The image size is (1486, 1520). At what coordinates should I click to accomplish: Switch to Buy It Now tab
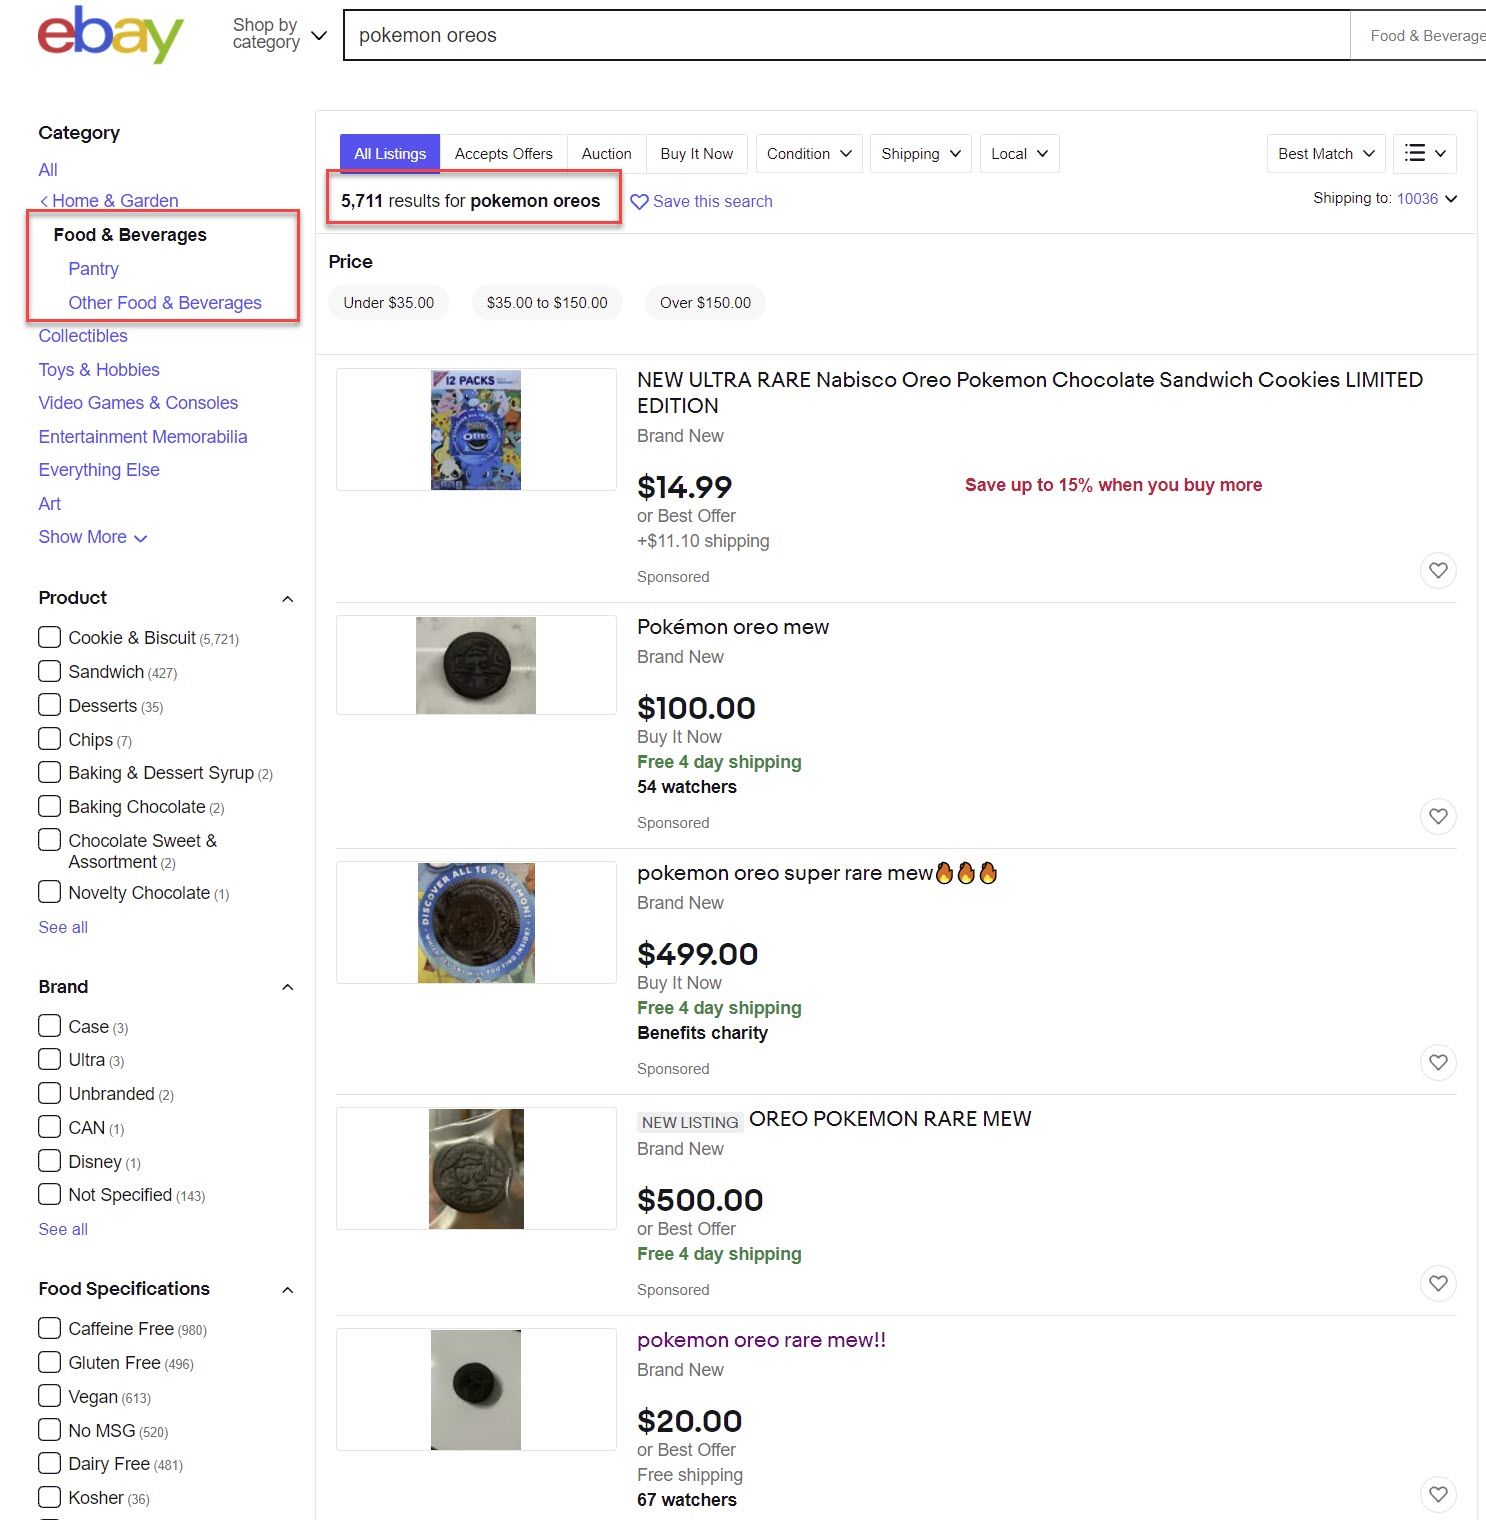click(x=696, y=153)
